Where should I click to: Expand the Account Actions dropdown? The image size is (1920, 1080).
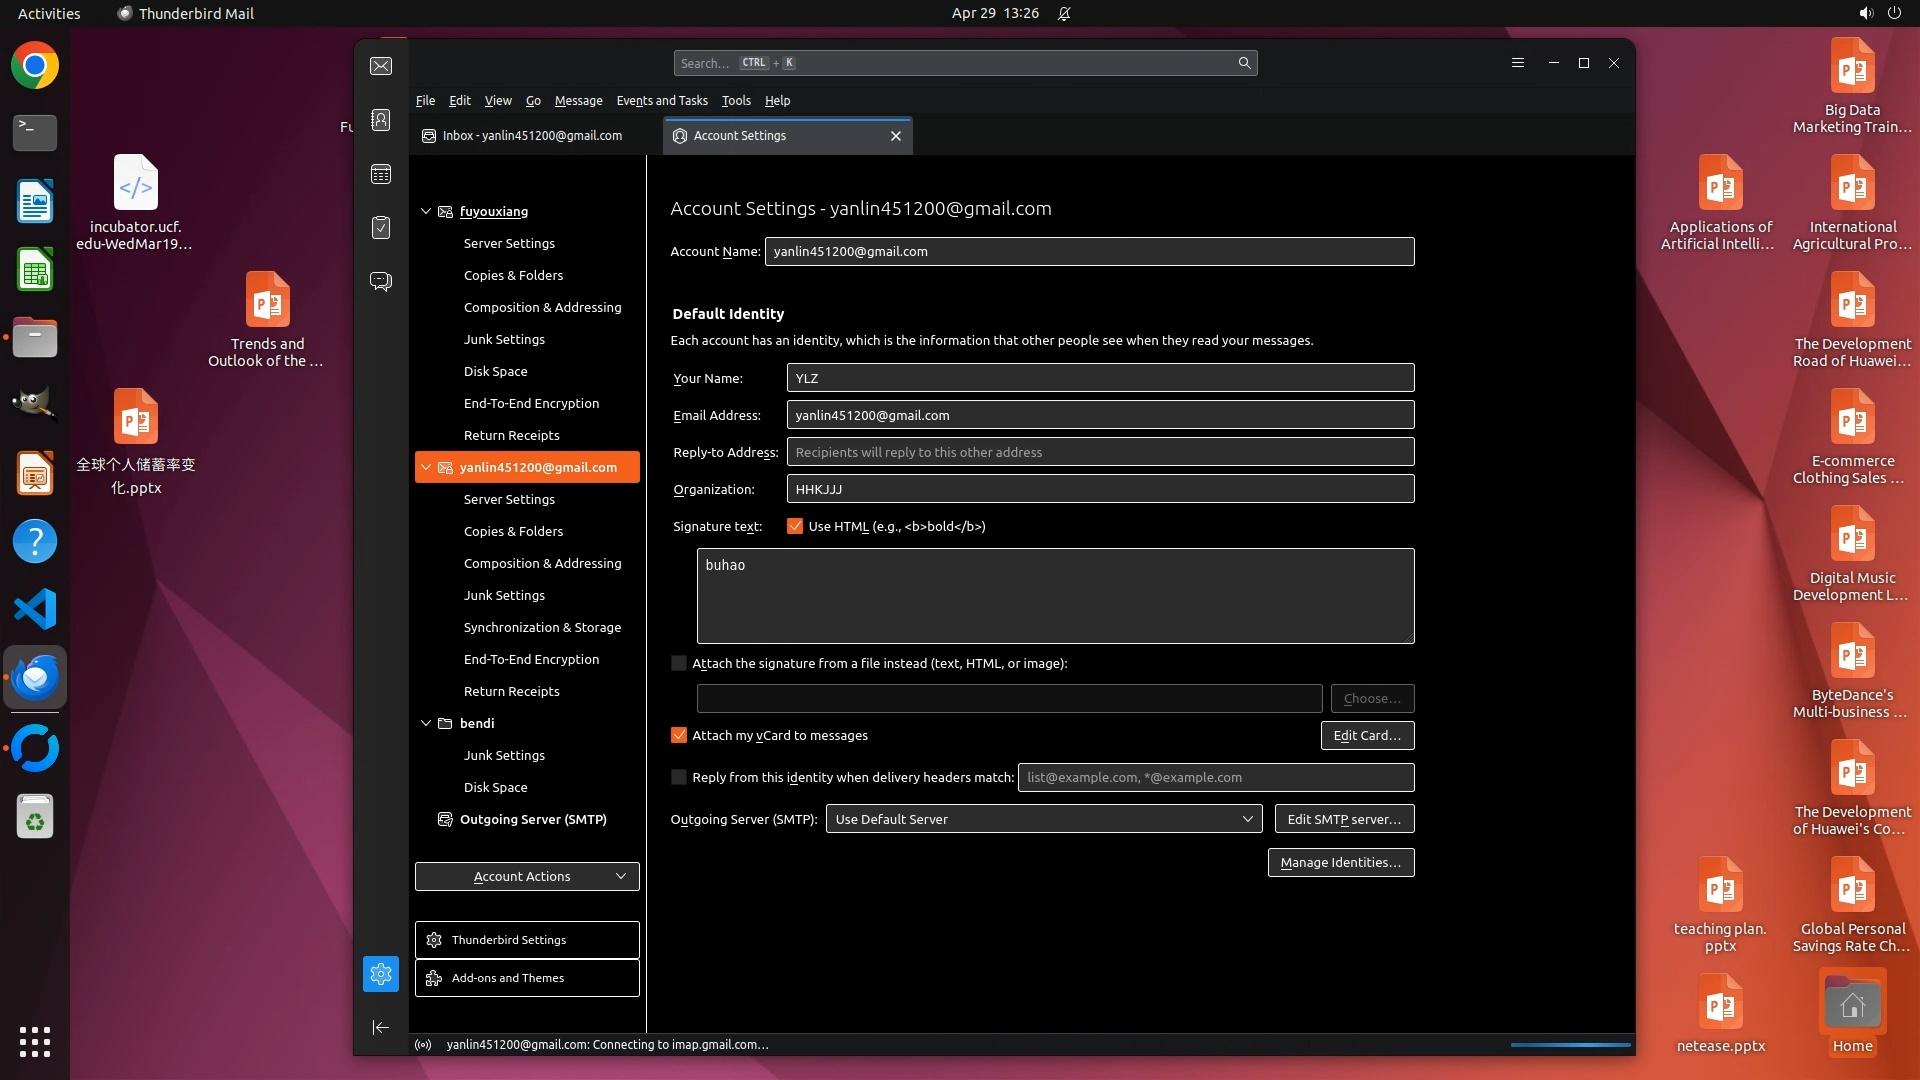point(527,876)
